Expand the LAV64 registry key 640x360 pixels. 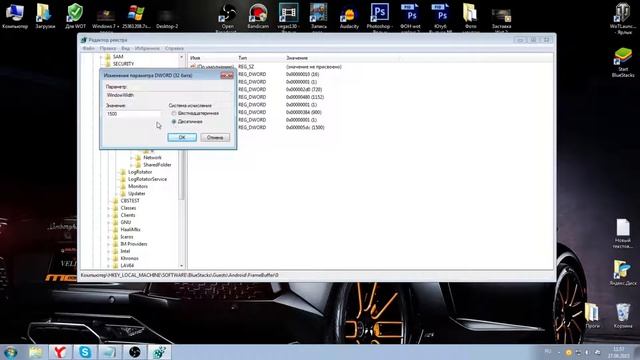109,266
